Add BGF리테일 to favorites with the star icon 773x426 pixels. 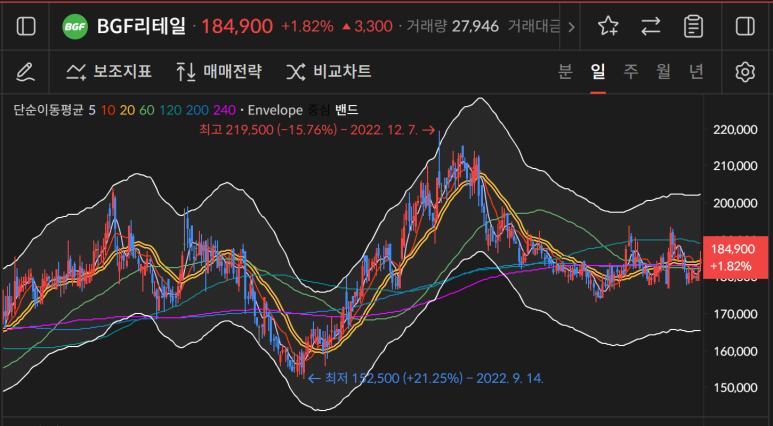[608, 26]
